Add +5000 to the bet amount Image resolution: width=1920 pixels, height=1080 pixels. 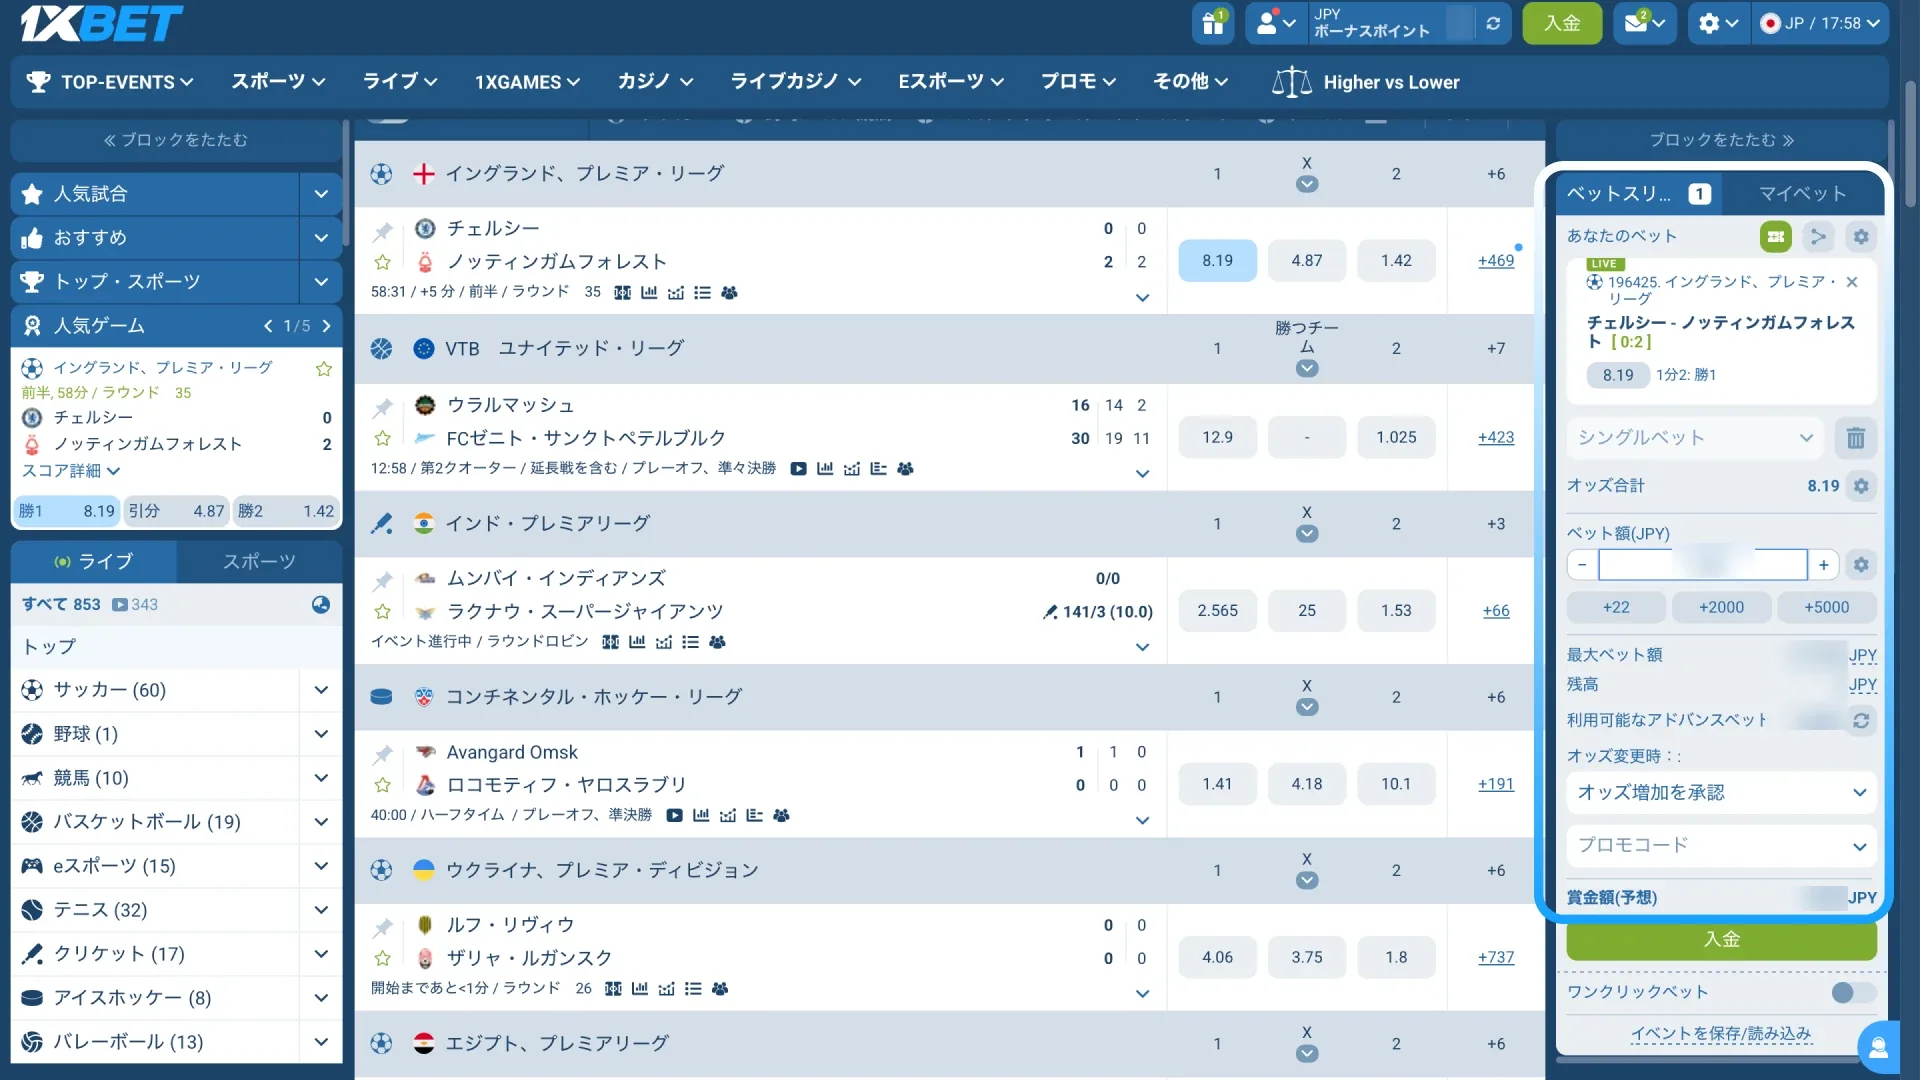point(1826,607)
